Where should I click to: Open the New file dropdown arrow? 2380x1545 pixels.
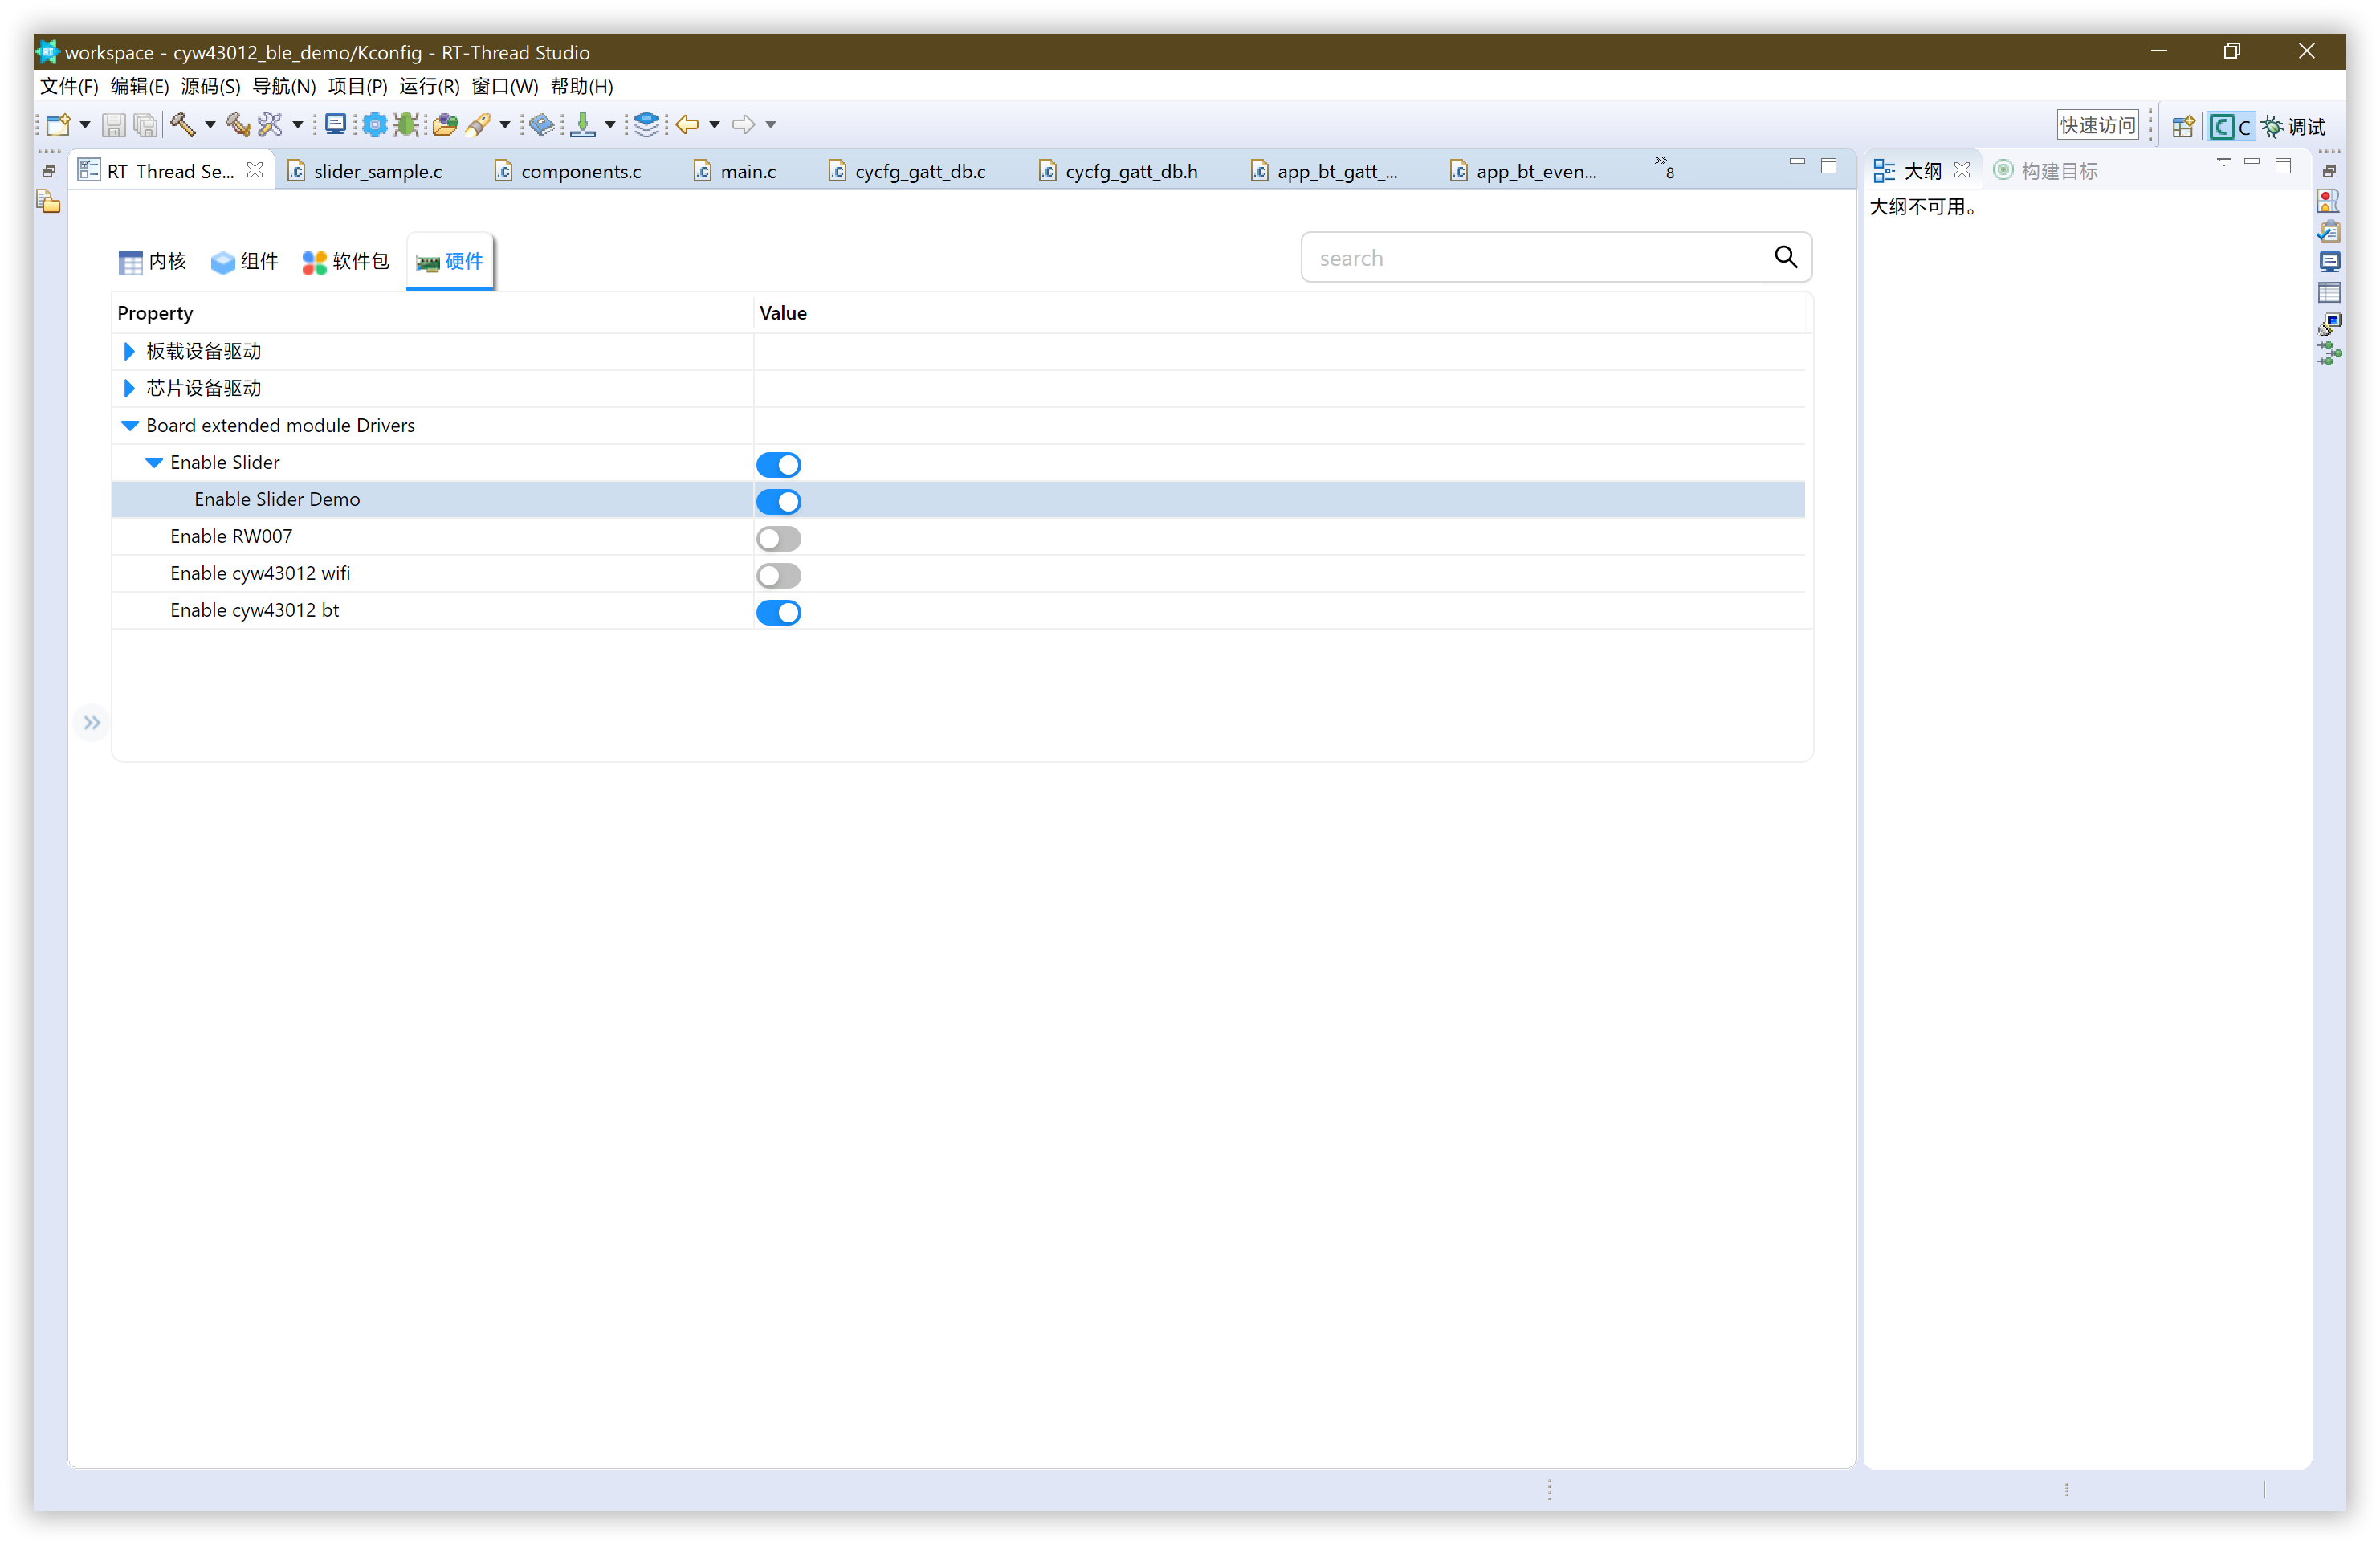85,125
